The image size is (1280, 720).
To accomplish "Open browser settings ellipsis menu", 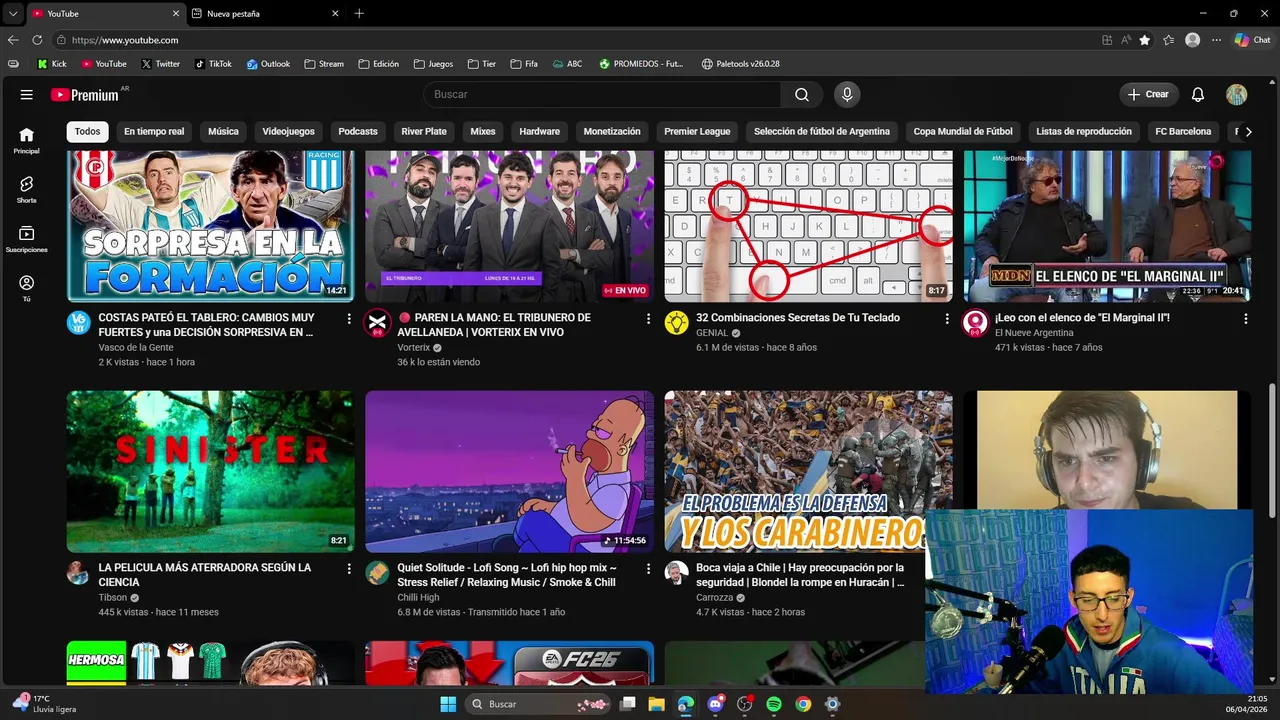I will coord(1216,40).
